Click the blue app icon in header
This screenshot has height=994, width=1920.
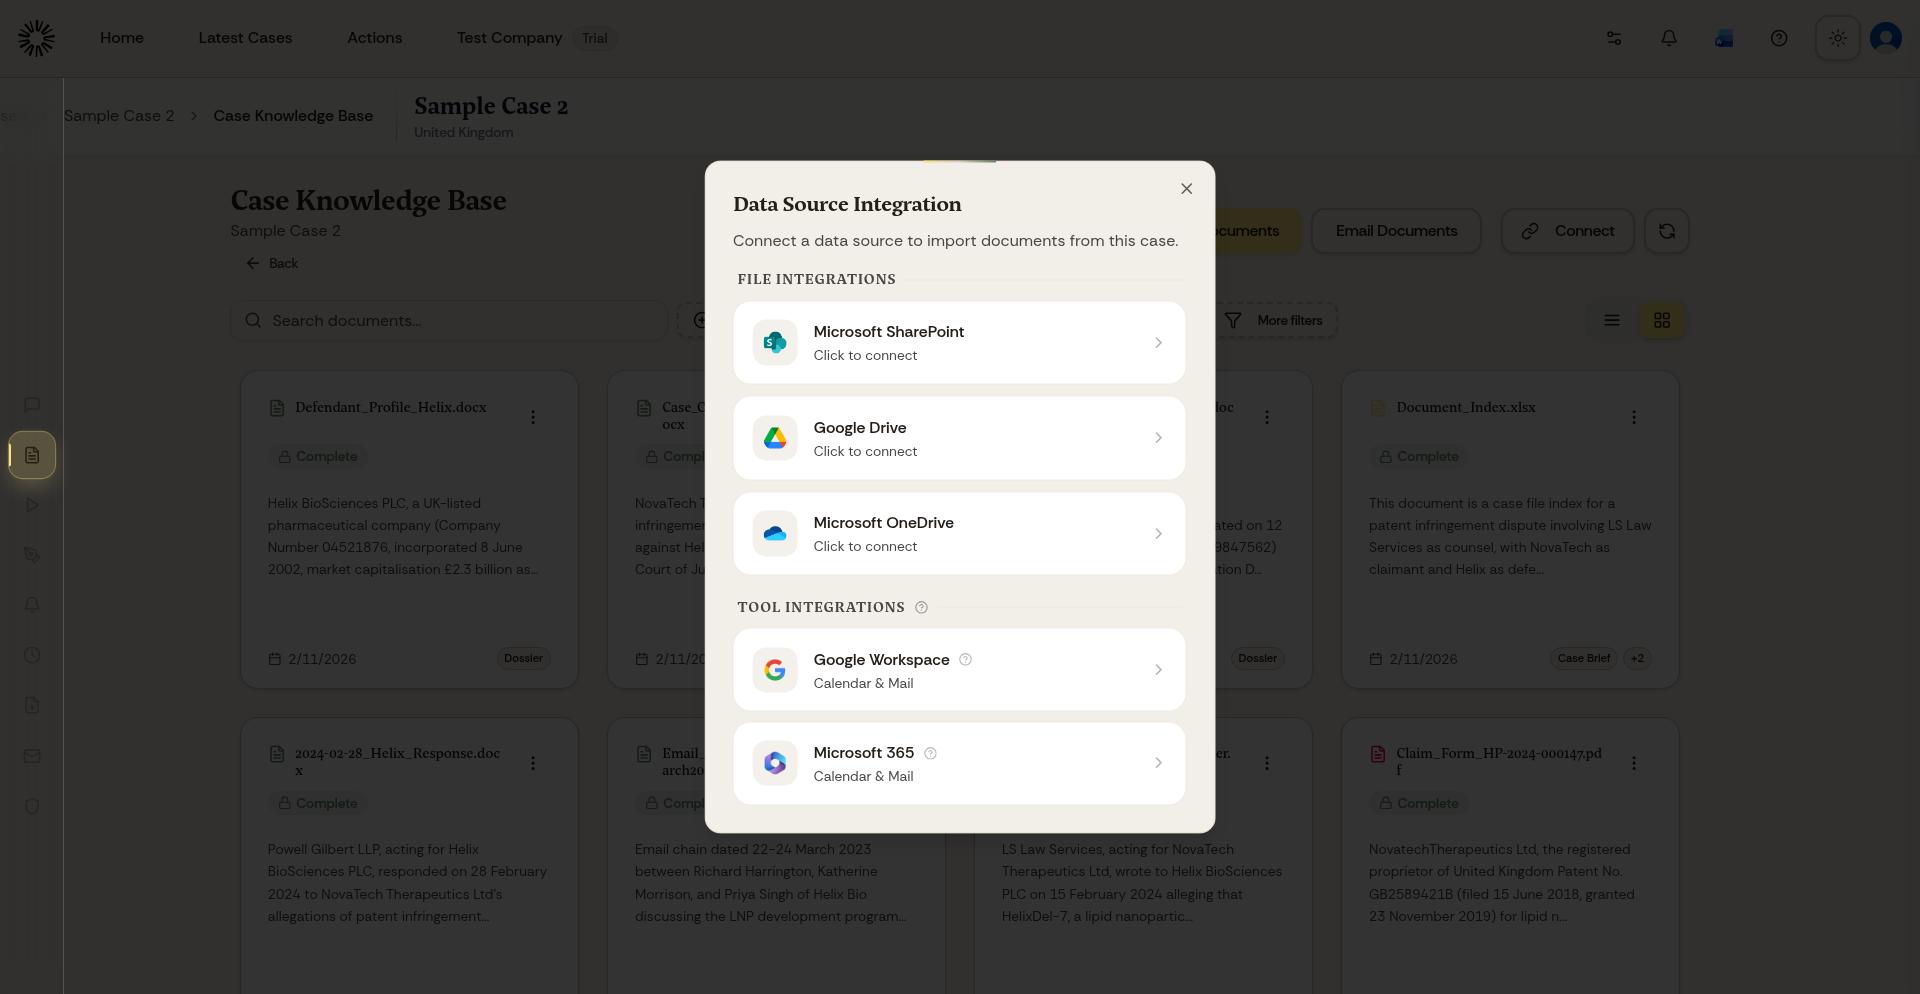(x=1724, y=38)
